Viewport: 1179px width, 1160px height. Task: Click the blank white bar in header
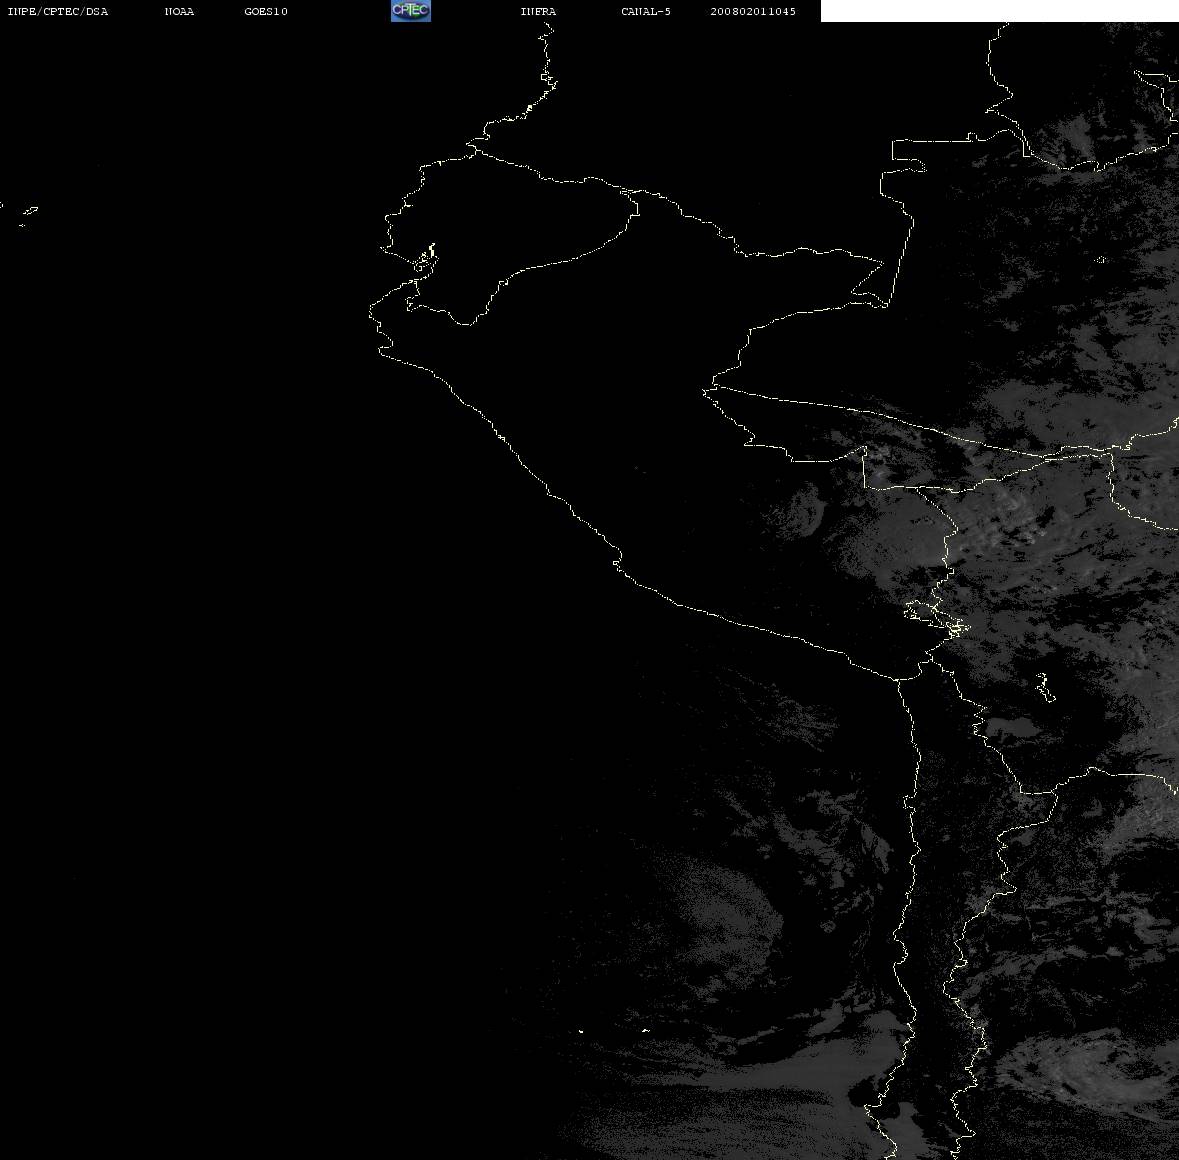click(x=999, y=11)
